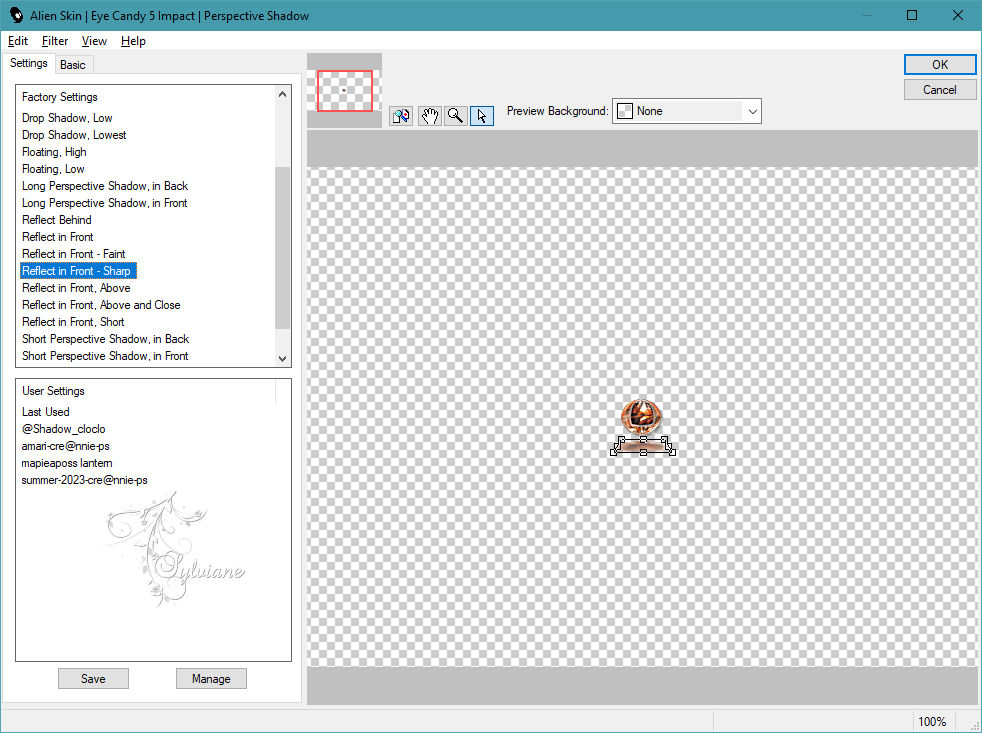Click the Factory Settings scroll up arrow
Screen dimensions: 982x733
tap(282, 94)
